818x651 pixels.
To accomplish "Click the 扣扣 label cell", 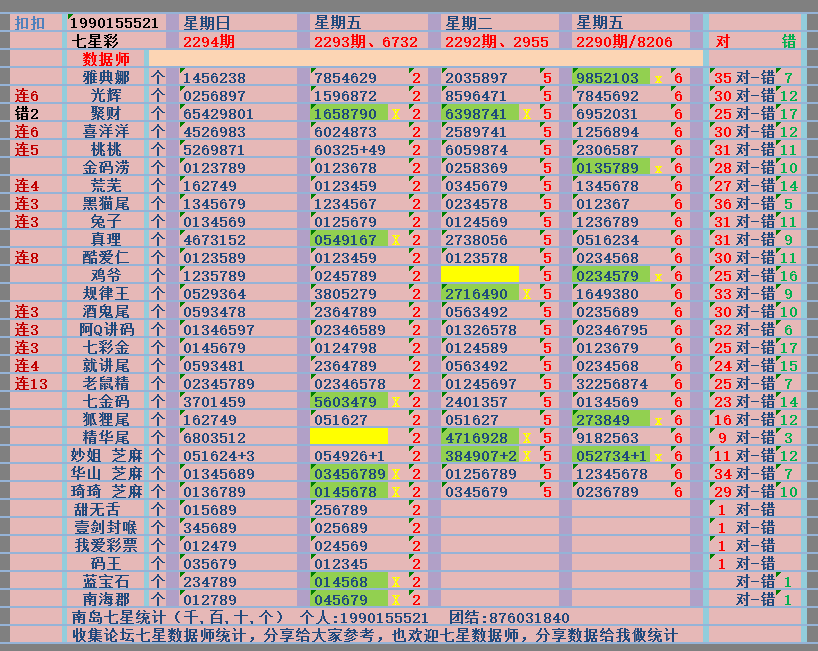I will click(x=31, y=22).
